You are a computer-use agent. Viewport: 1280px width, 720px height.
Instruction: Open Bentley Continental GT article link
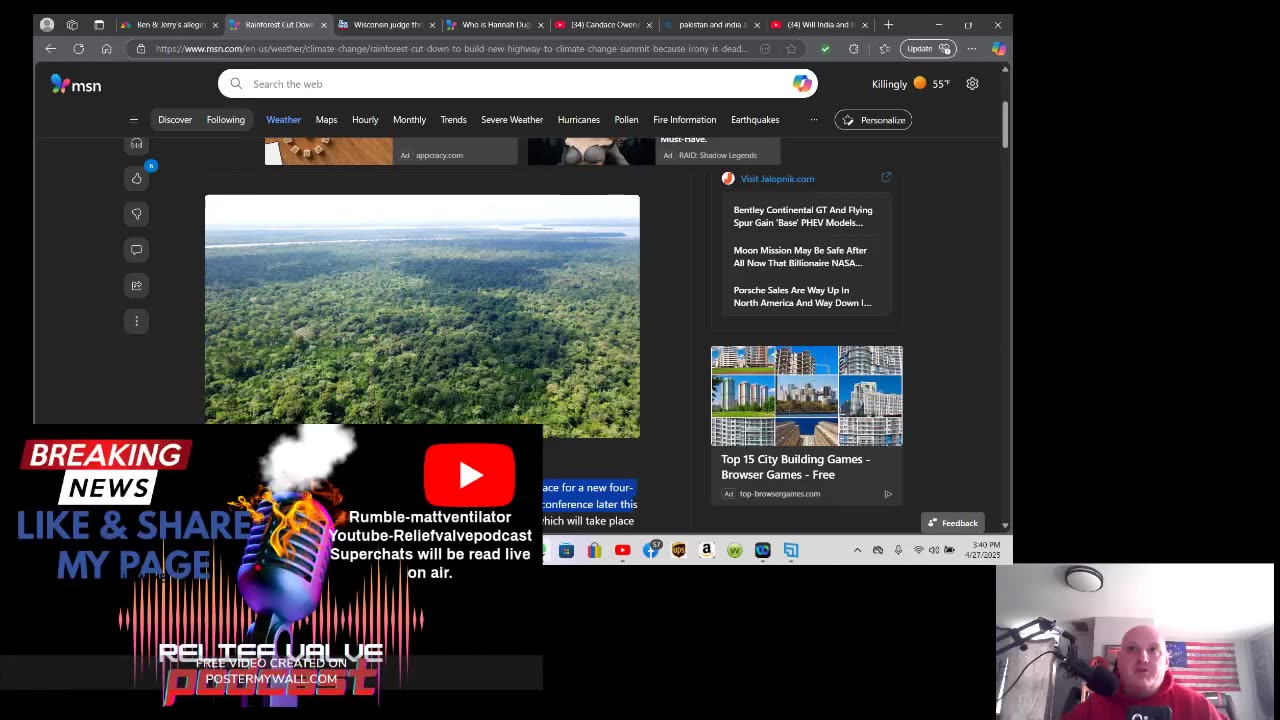[x=803, y=216]
